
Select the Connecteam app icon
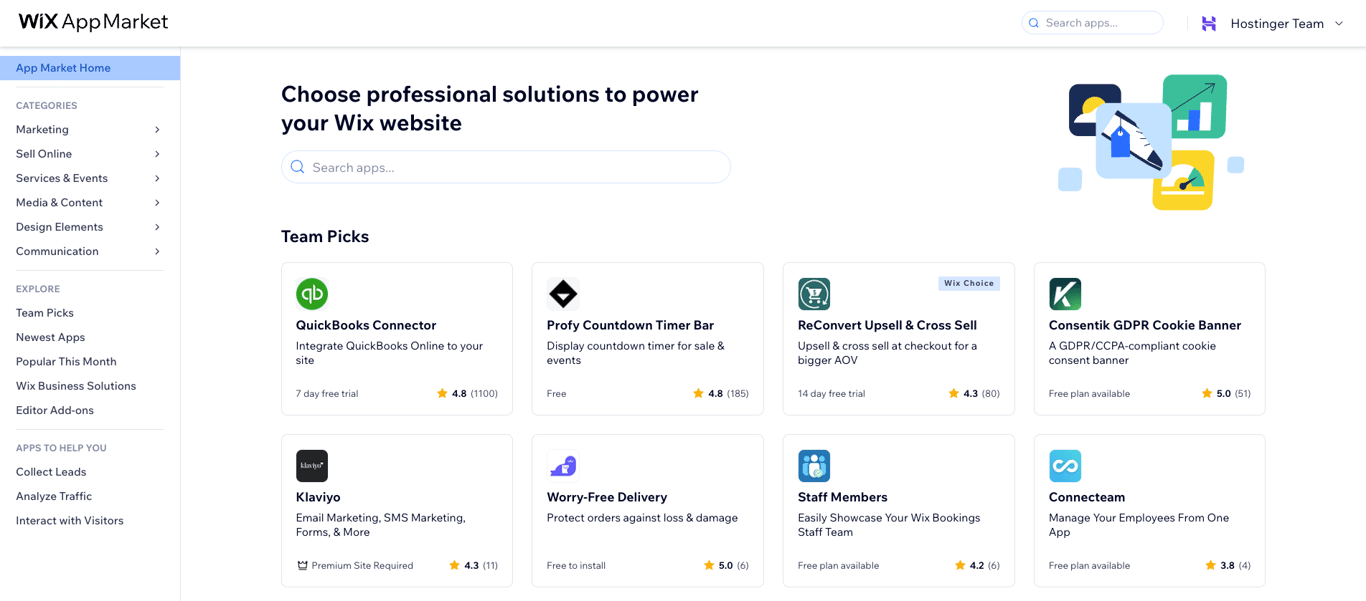coord(1065,466)
